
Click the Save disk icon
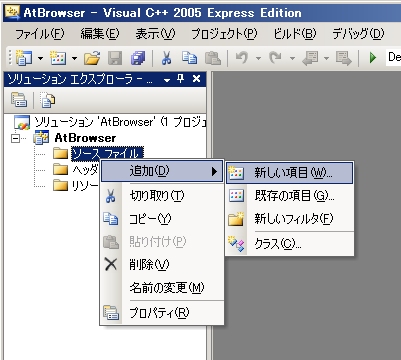click(x=115, y=58)
